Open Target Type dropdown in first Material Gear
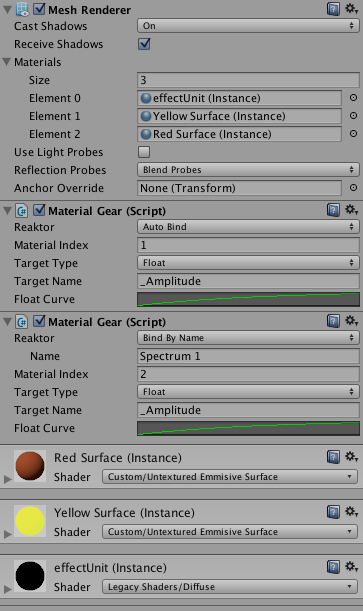 (248, 263)
